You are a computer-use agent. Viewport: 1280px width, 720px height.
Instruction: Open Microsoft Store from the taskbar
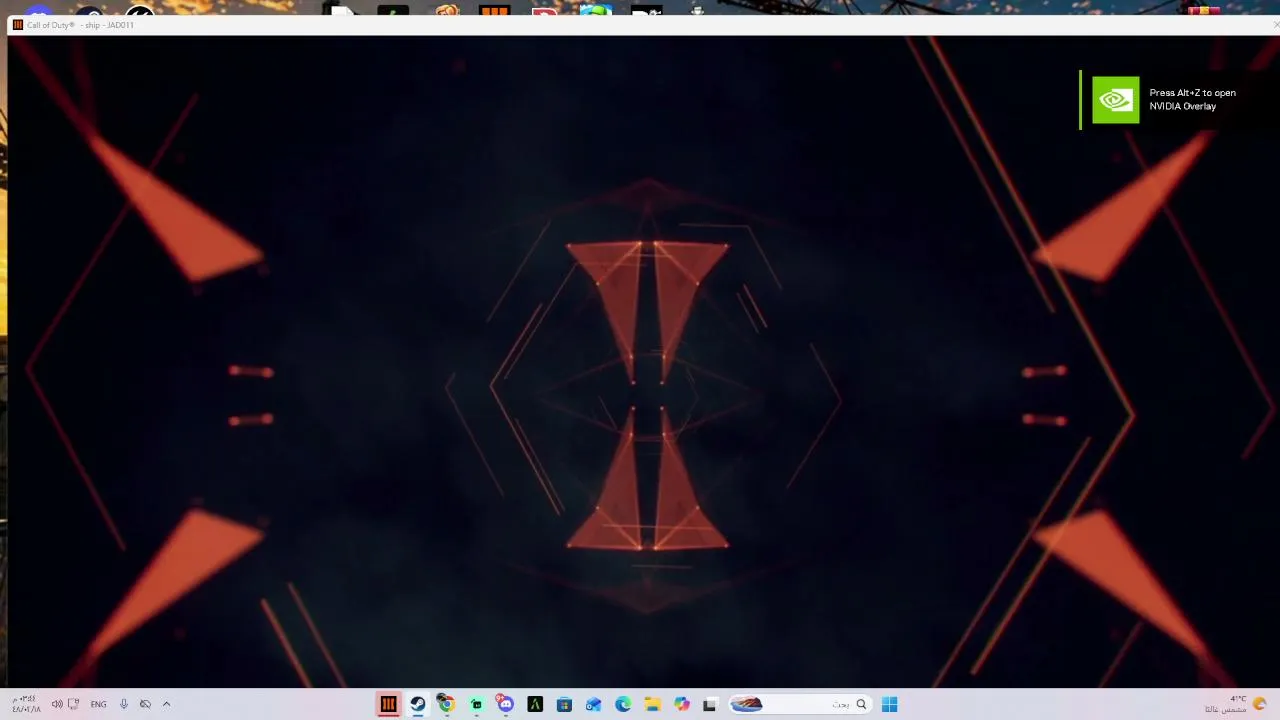[564, 704]
